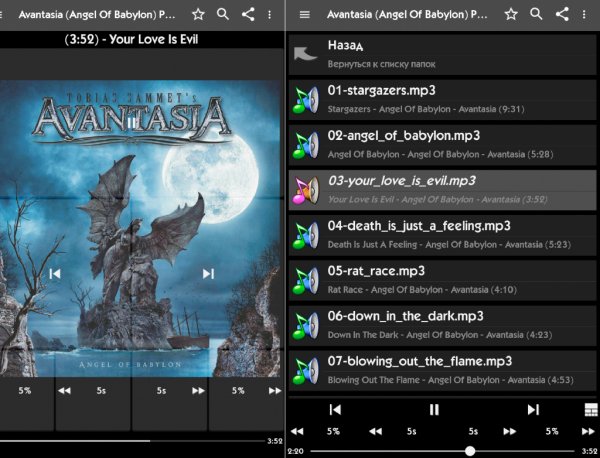The width and height of the screenshot is (600, 458).
Task: Click the seek slider knob in playlist panel
Action: point(470,451)
